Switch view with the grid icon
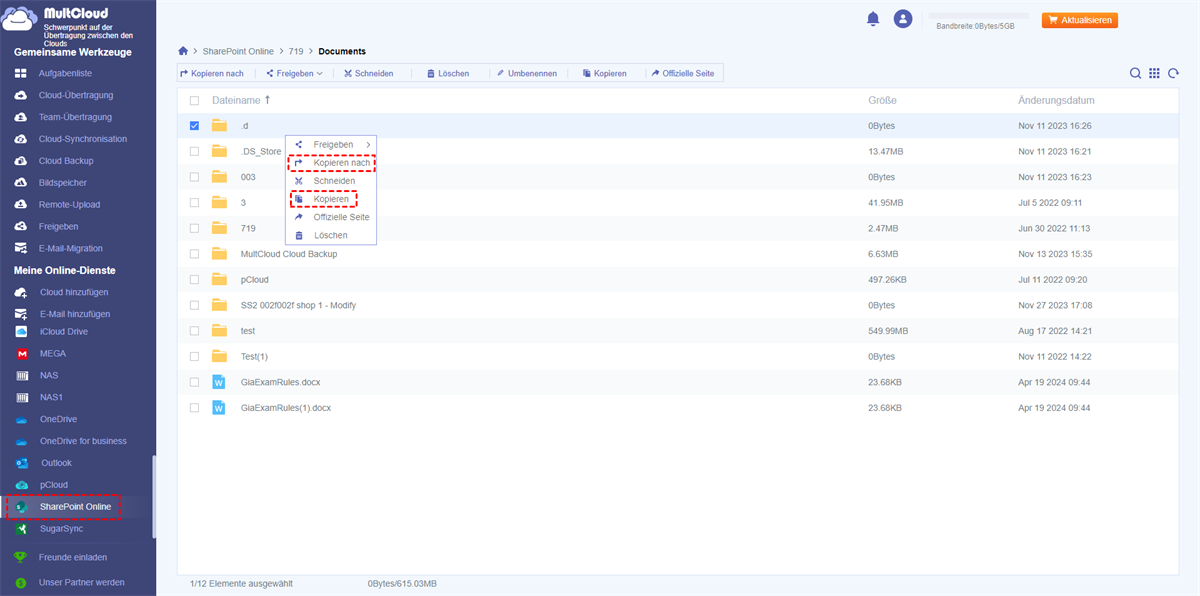This screenshot has height=596, width=1200. 1154,73
